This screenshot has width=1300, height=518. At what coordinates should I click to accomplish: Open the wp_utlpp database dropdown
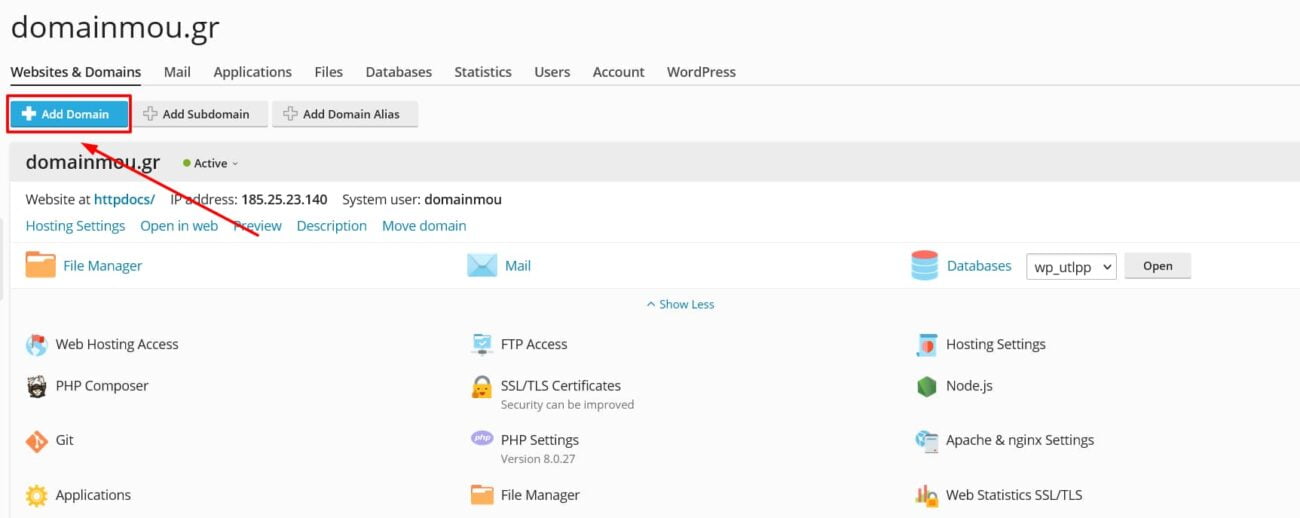[x=1071, y=267]
